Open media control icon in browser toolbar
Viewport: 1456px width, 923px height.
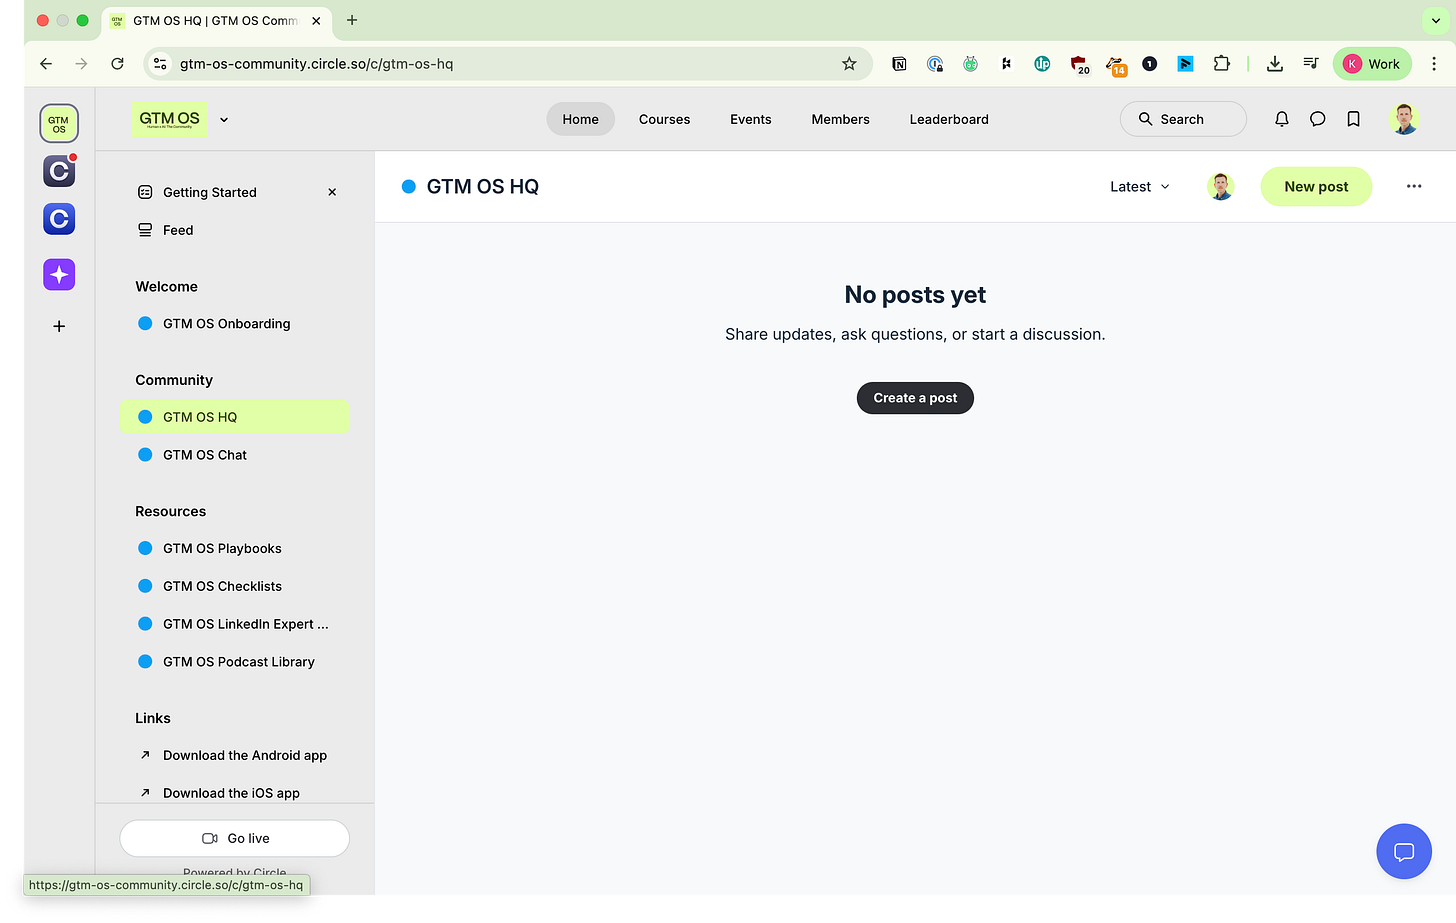coord(1310,64)
